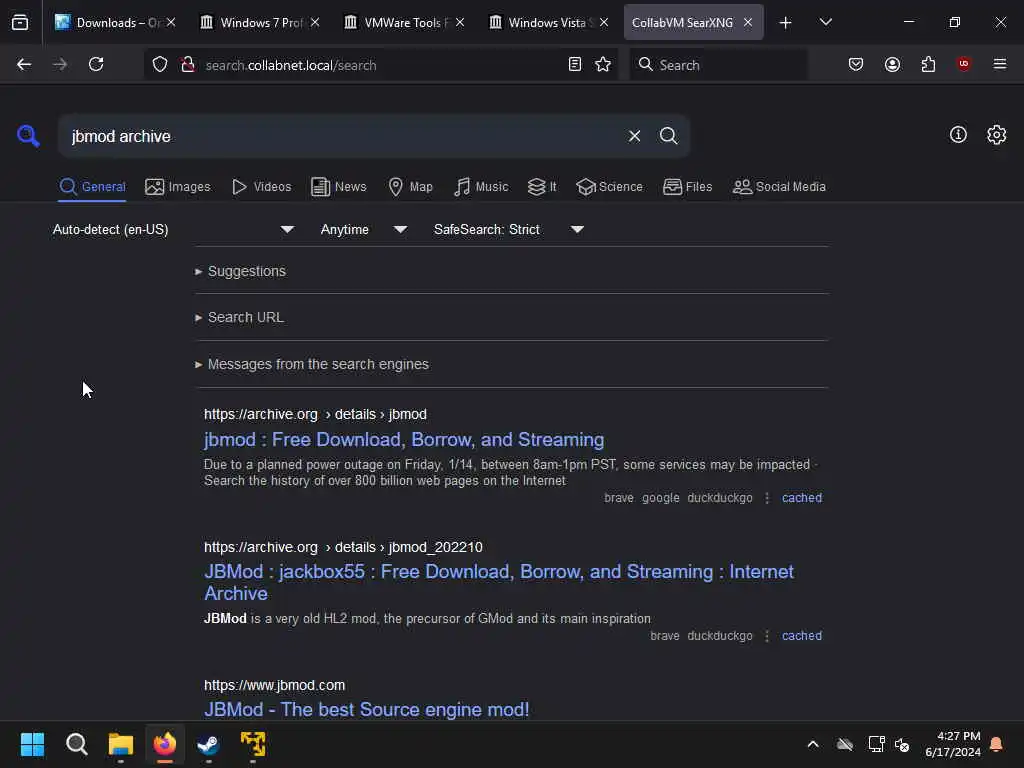Viewport: 1024px width, 768px height.
Task: Open JBMod : jackbox55 Internet Archive result
Action: [499, 583]
